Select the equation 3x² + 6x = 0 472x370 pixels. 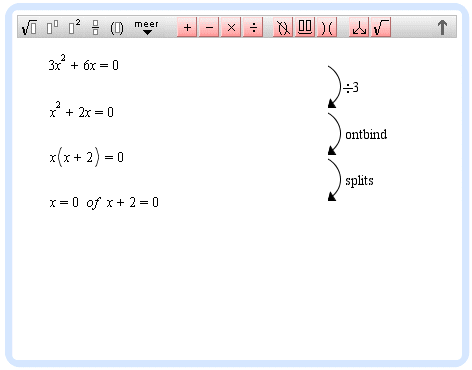84,63
